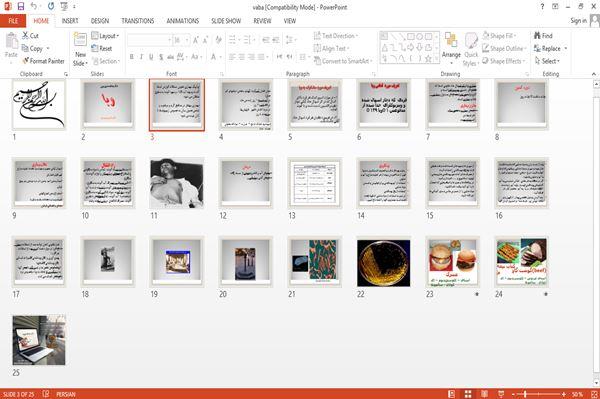Open the Shape Fill dropdown
Screen dimensions: 600x399
(499, 36)
